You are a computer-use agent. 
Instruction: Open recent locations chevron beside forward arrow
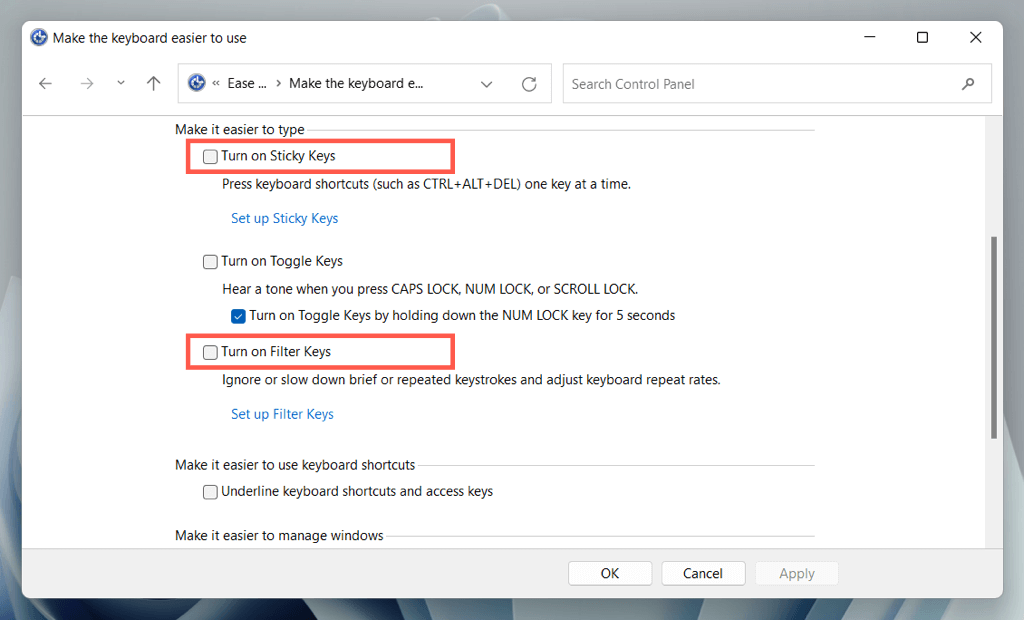coord(121,83)
